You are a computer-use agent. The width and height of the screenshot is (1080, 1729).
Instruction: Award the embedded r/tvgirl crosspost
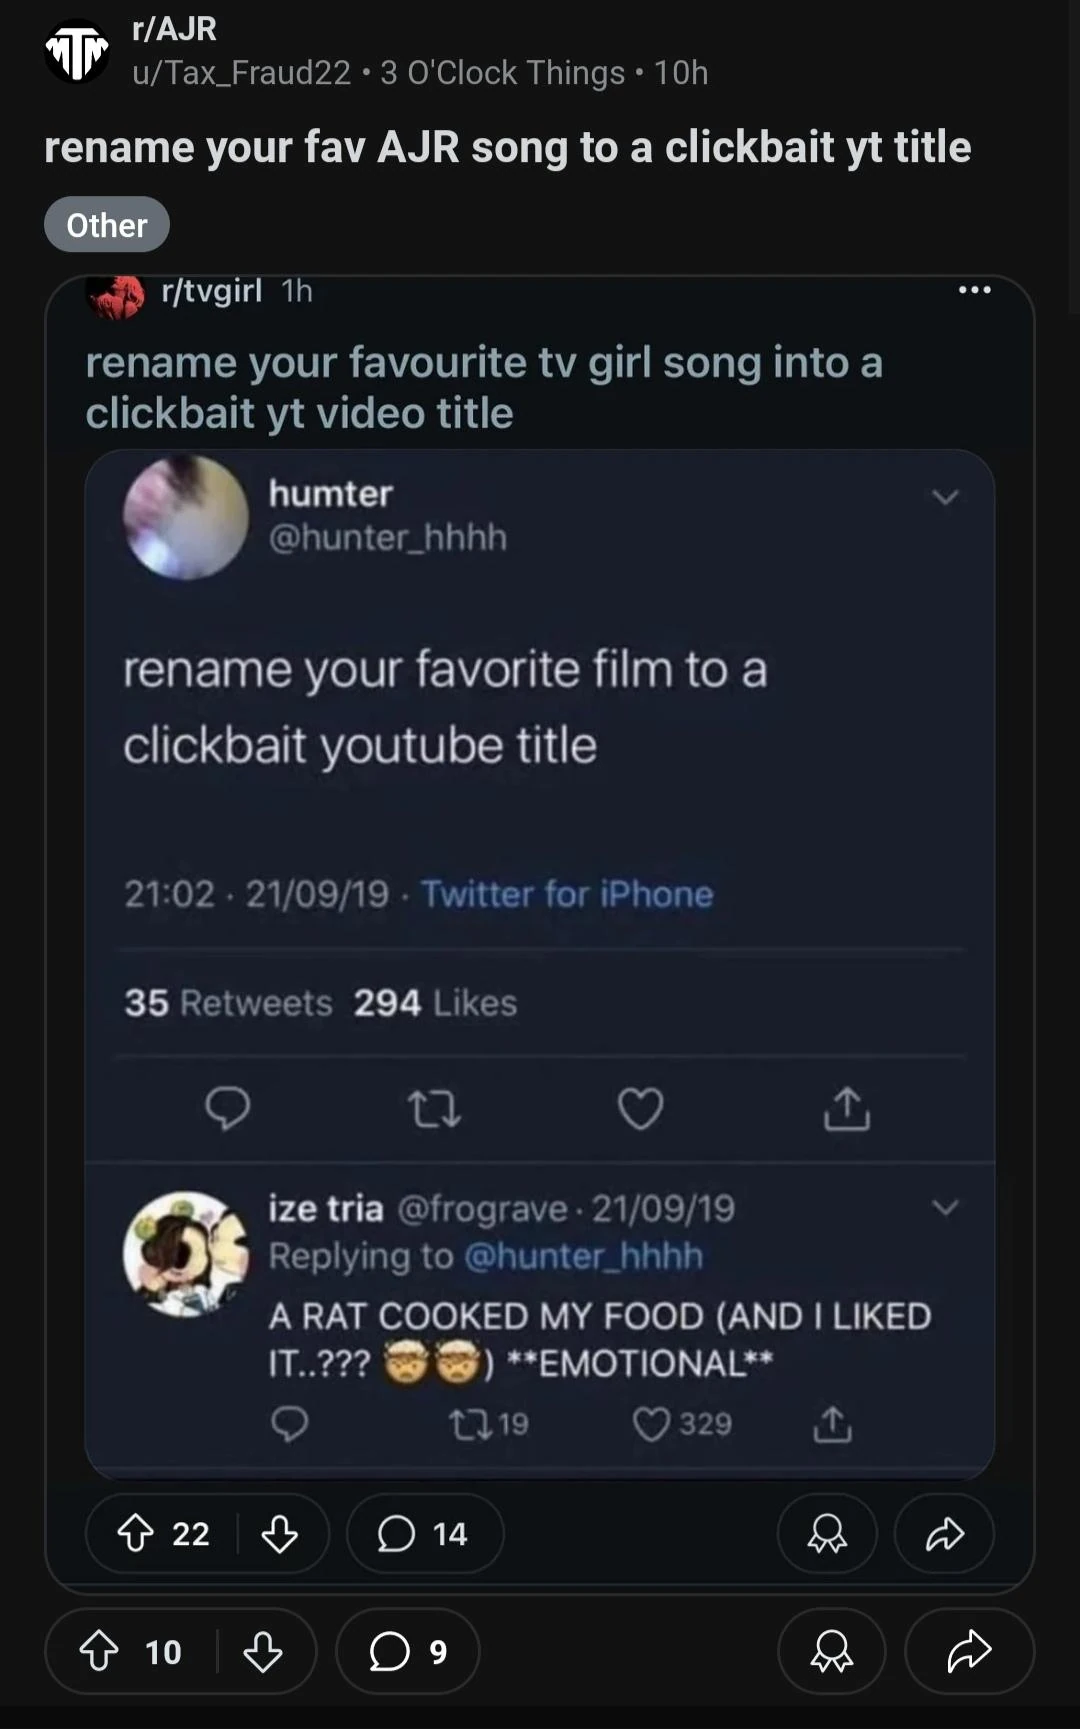[x=827, y=1533]
